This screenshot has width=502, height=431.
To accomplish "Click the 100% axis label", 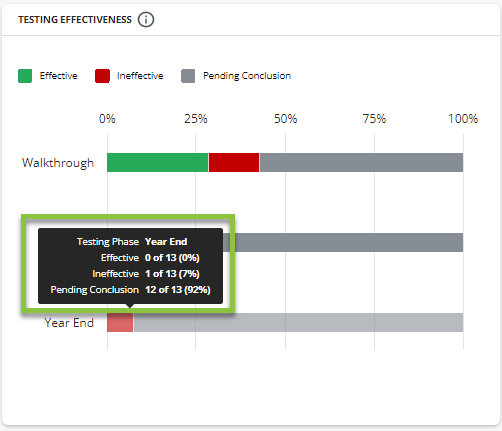I will [x=463, y=119].
